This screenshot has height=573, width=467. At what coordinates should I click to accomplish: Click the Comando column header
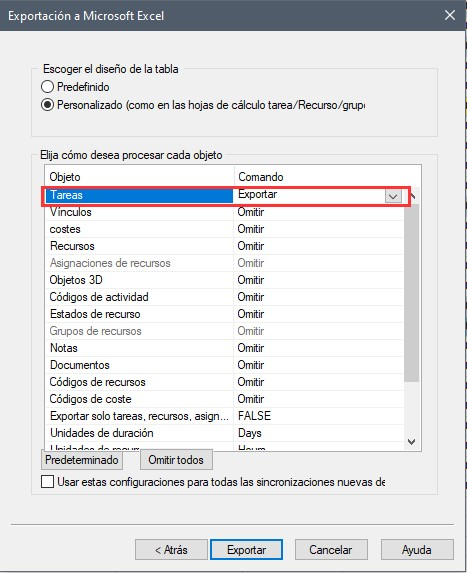pos(327,177)
